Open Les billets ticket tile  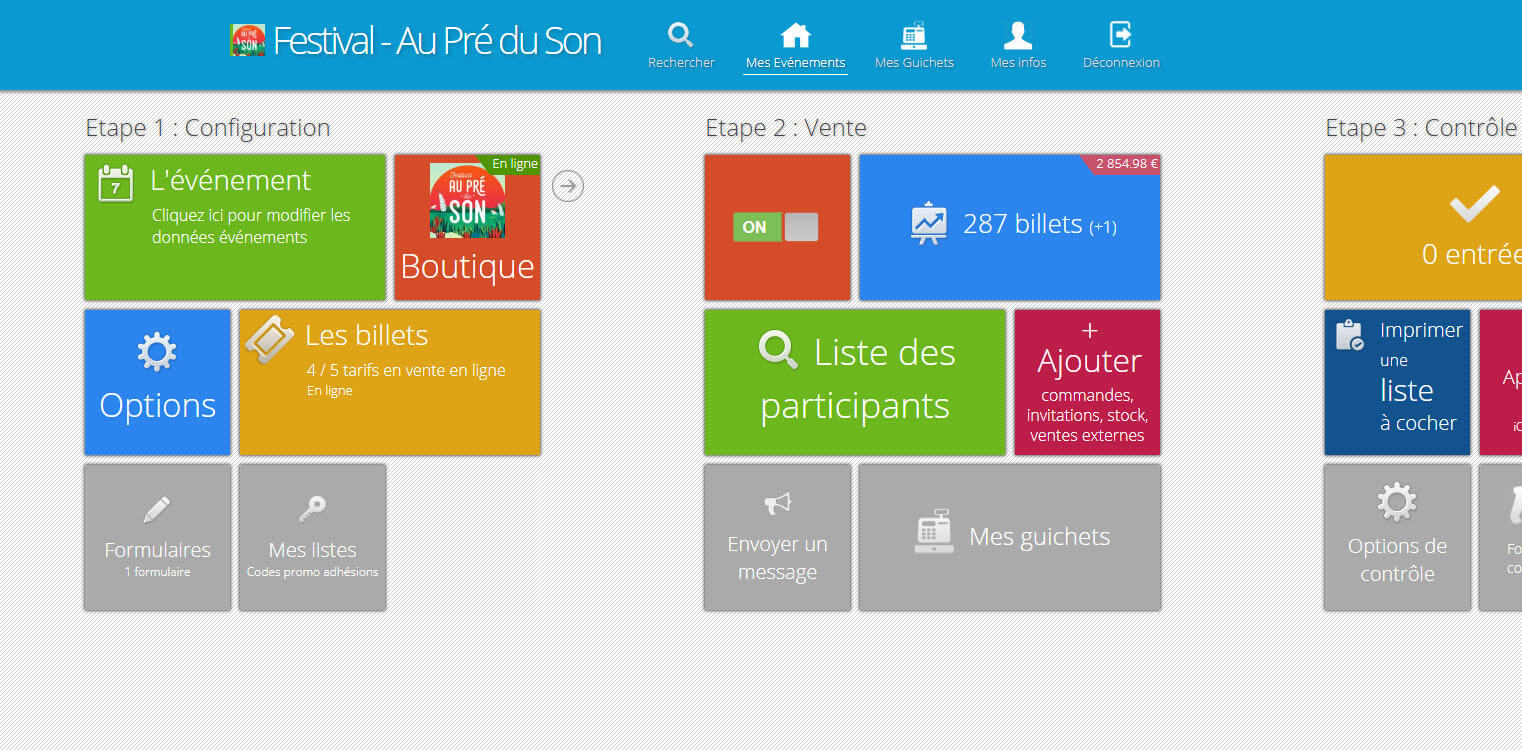pos(389,382)
